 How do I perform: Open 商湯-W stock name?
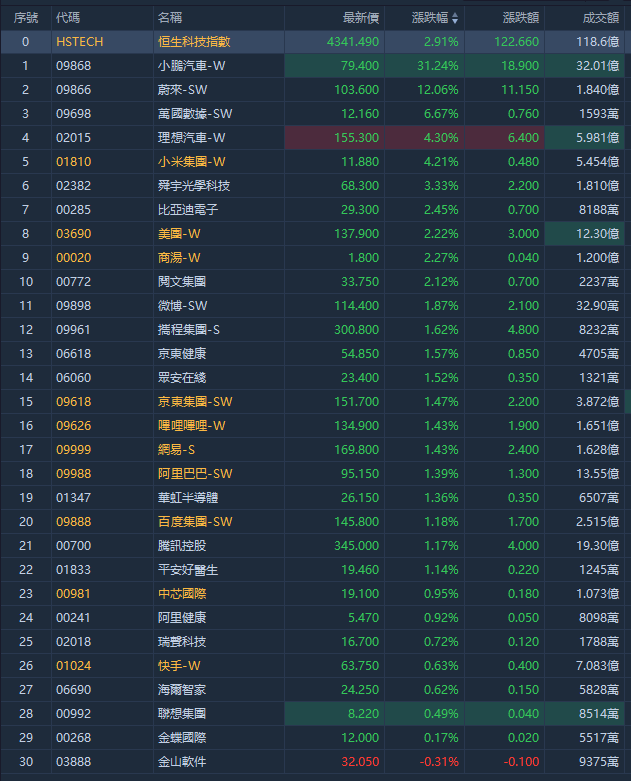pos(179,258)
